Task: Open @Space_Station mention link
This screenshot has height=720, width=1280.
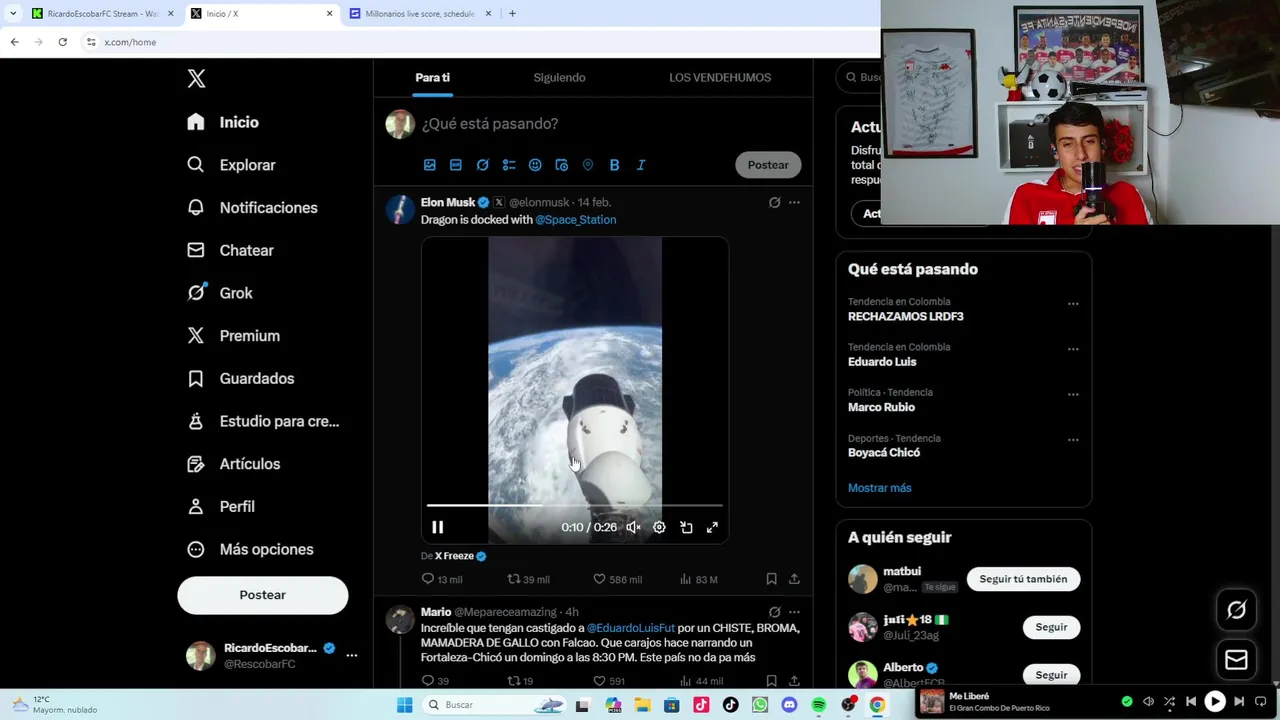Action: click(575, 220)
